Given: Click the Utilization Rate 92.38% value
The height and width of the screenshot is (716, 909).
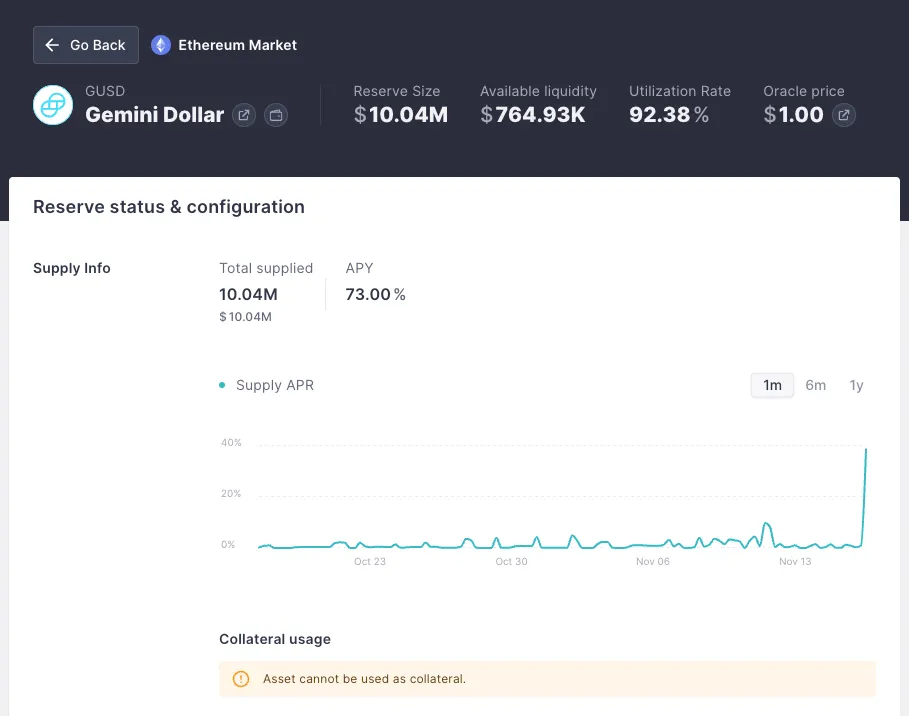Looking at the screenshot, I should [x=669, y=115].
